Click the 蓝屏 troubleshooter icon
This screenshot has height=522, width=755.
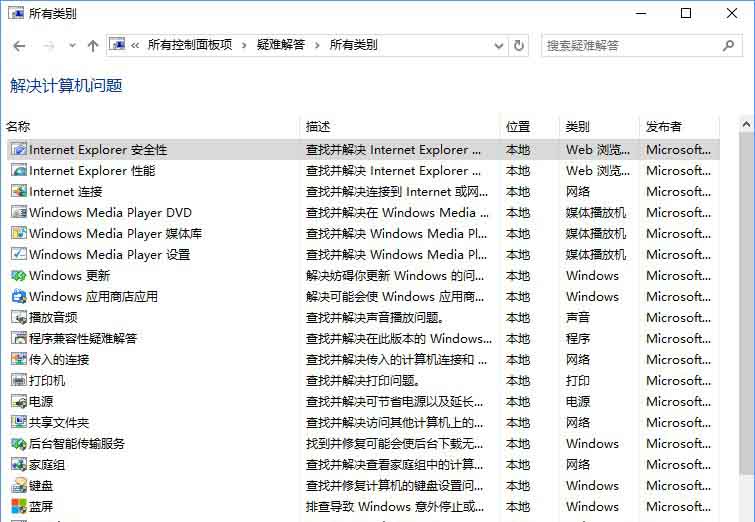18,507
